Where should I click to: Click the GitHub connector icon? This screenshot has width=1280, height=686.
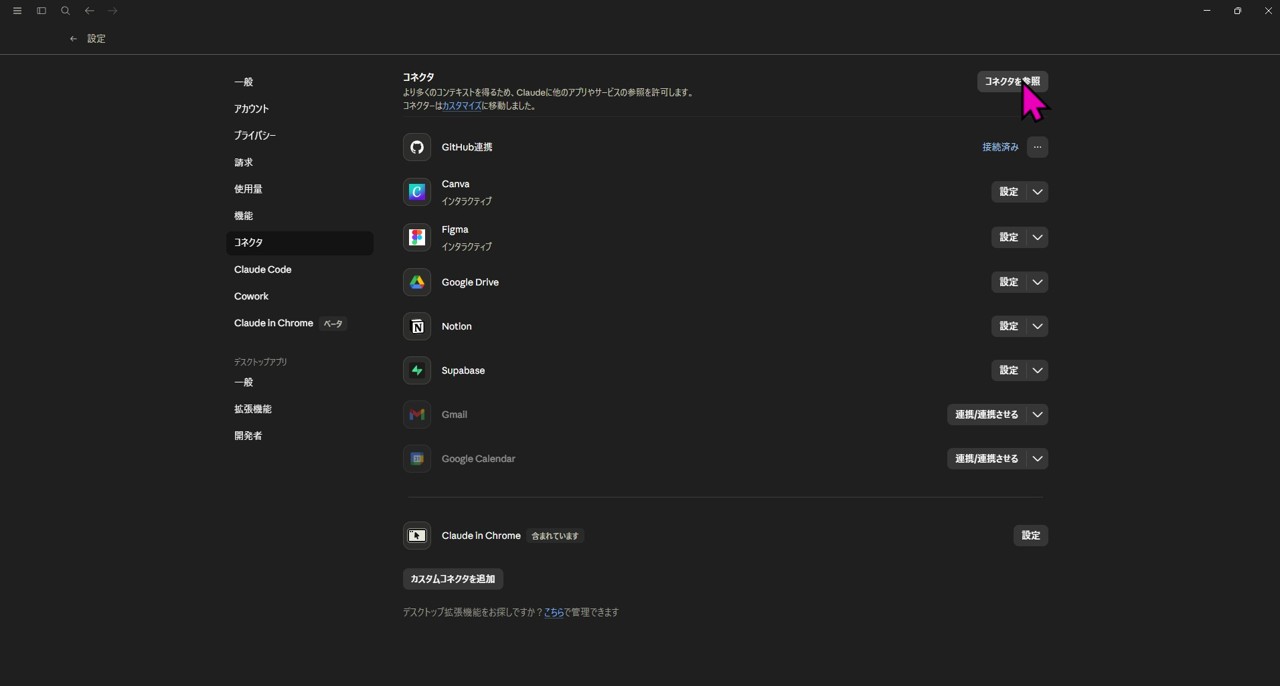[x=417, y=147]
